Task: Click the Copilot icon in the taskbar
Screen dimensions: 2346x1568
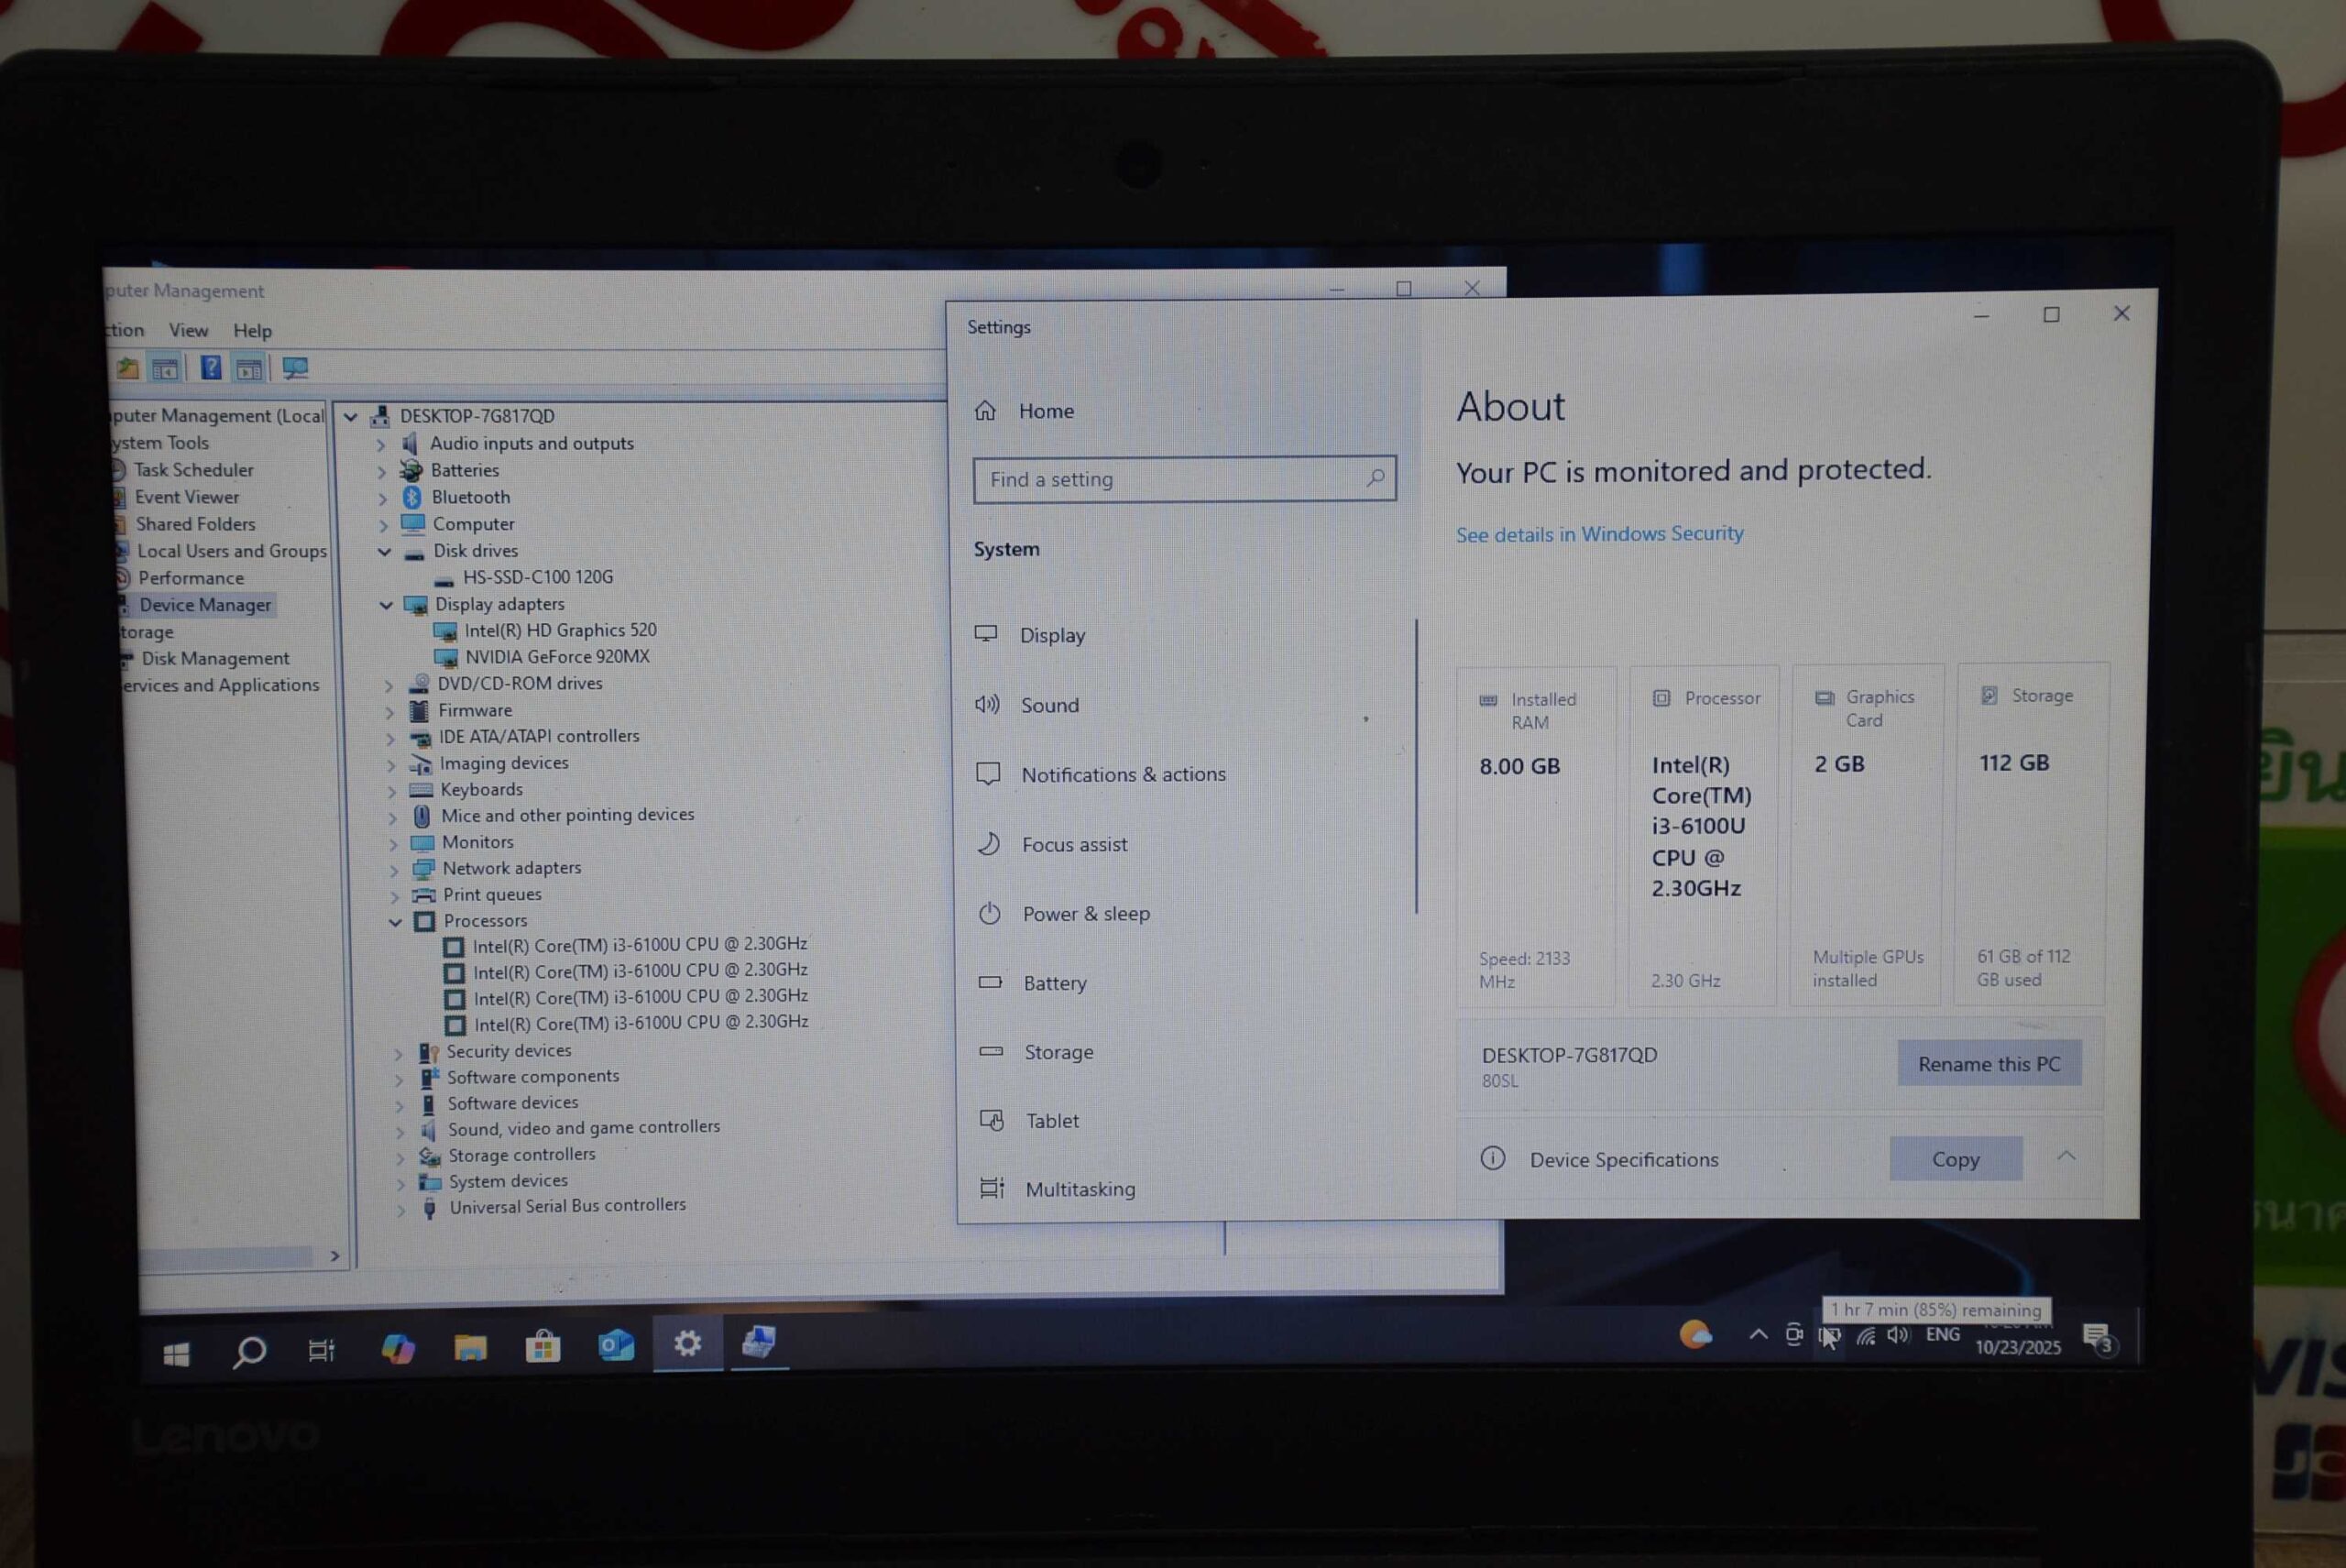Action: click(398, 1349)
